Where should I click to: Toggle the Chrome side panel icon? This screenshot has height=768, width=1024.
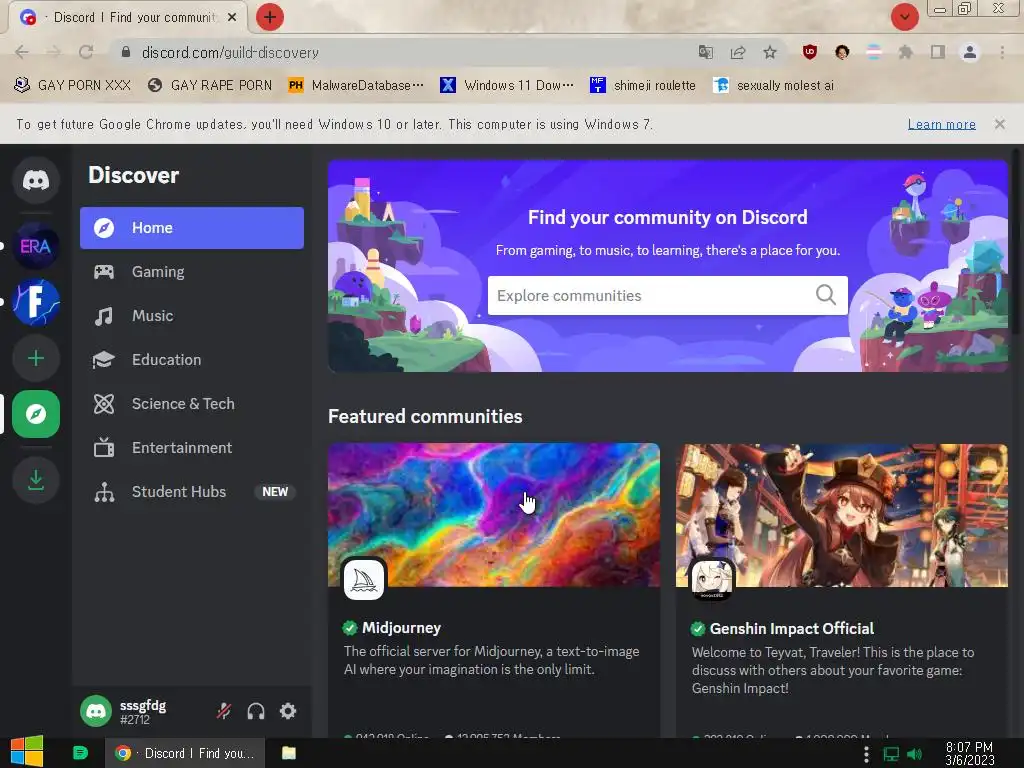938,52
